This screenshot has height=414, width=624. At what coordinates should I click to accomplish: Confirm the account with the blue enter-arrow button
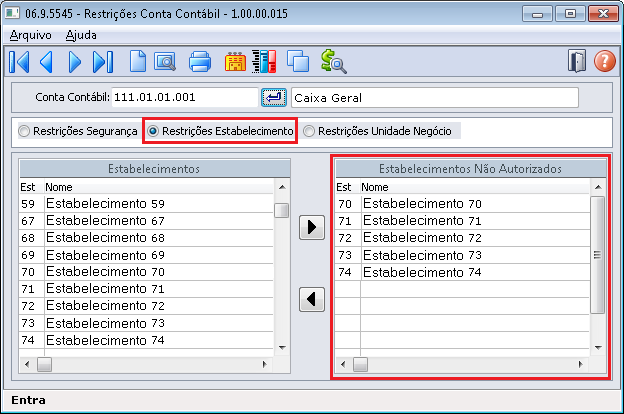(273, 98)
